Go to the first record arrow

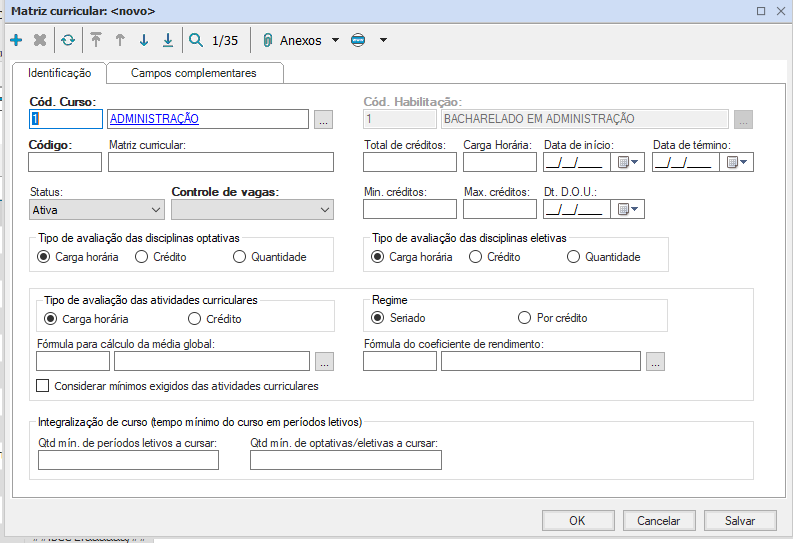tap(96, 41)
